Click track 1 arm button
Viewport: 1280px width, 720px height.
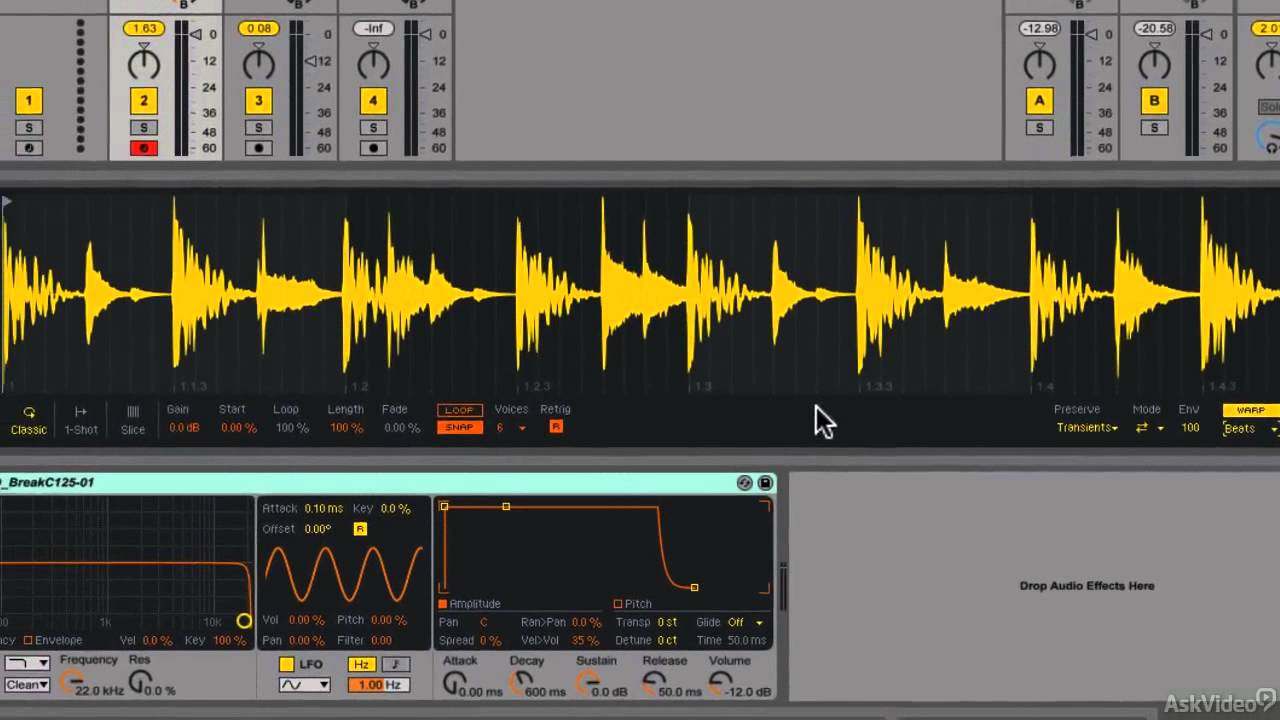(29, 148)
